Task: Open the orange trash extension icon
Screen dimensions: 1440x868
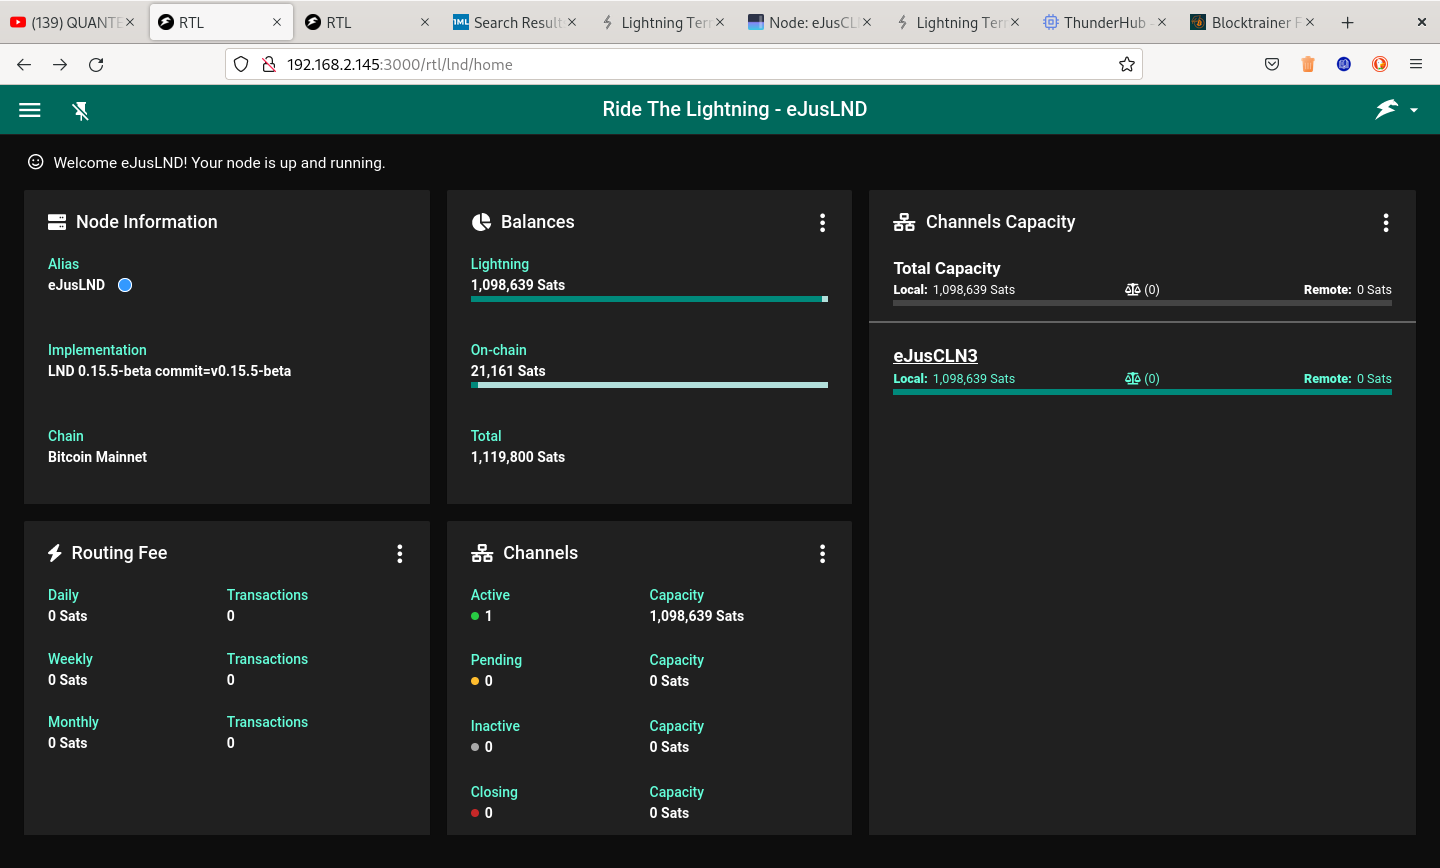Action: point(1308,64)
